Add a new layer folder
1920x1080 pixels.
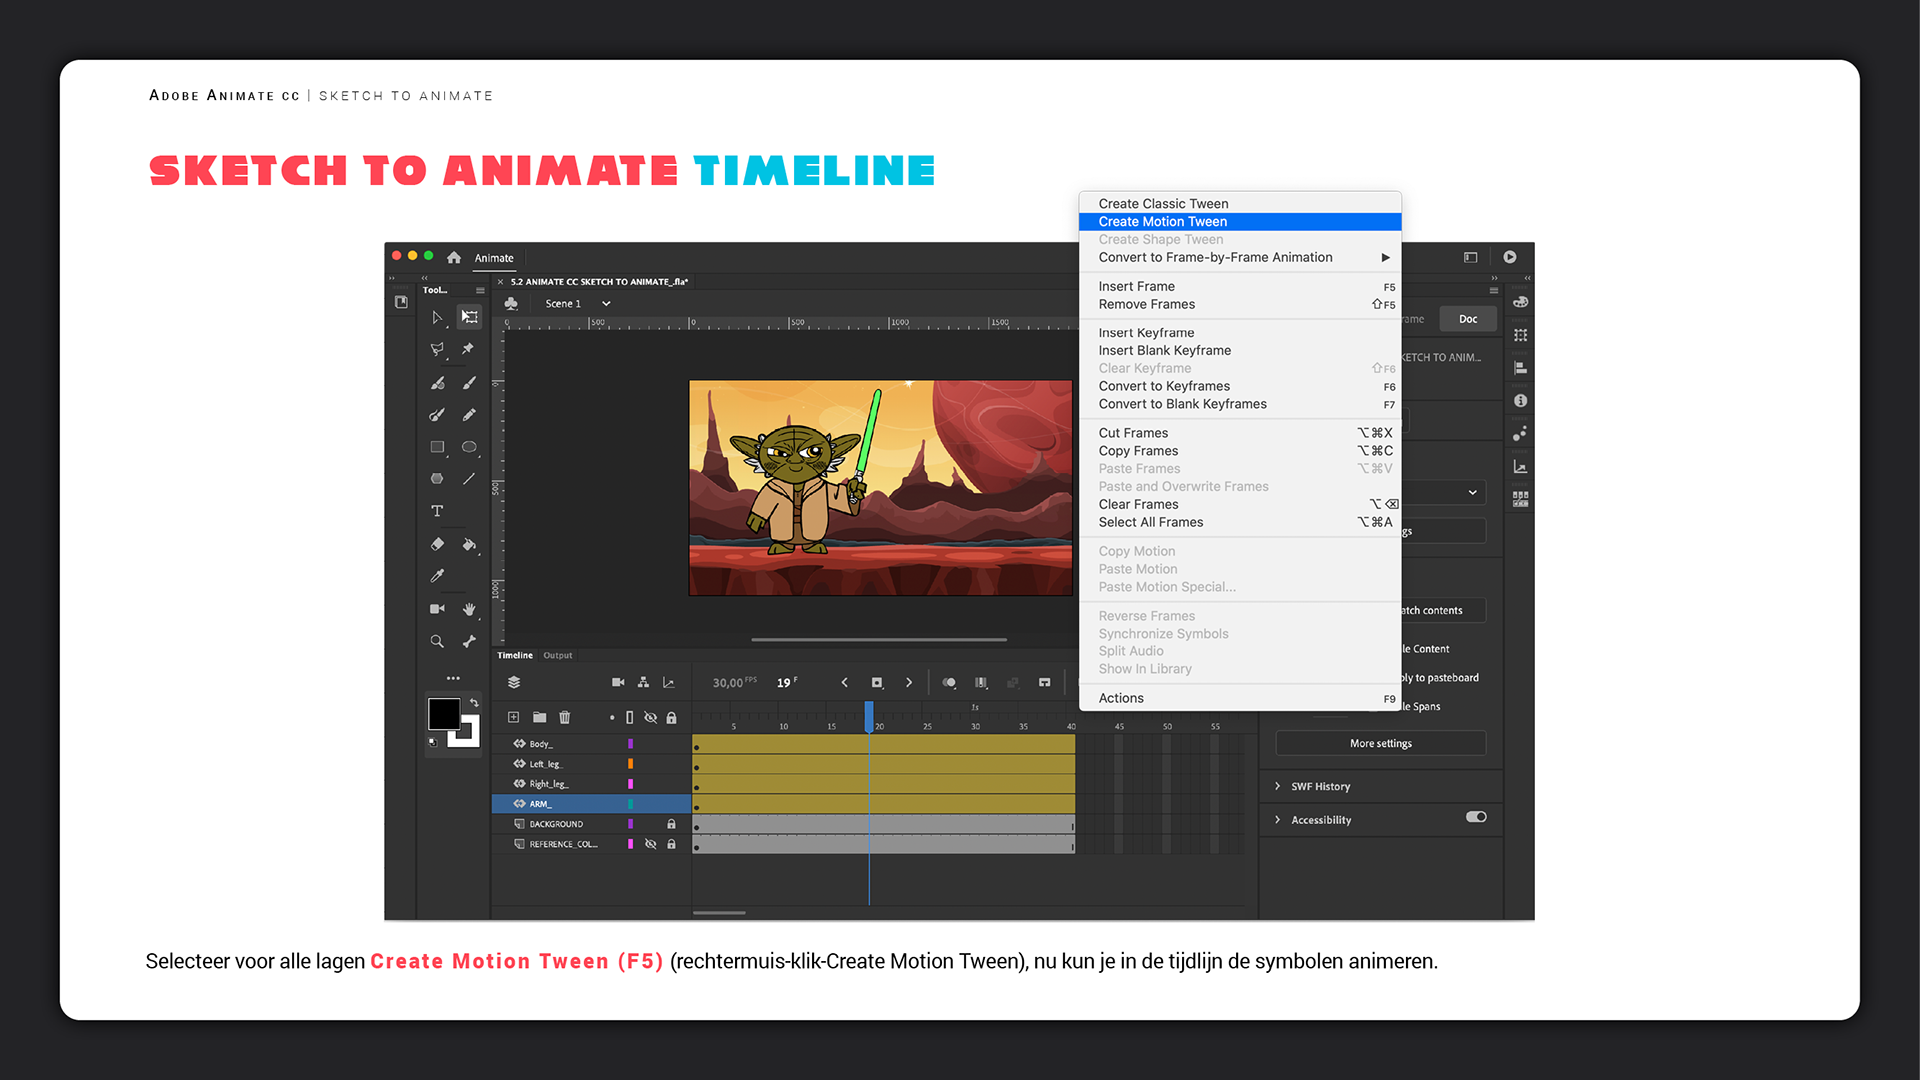(x=540, y=717)
